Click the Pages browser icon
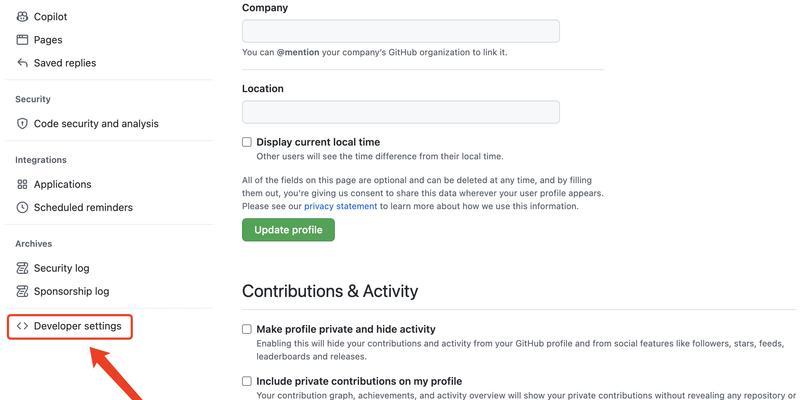Viewport: 802px width, 400px height. [22, 40]
